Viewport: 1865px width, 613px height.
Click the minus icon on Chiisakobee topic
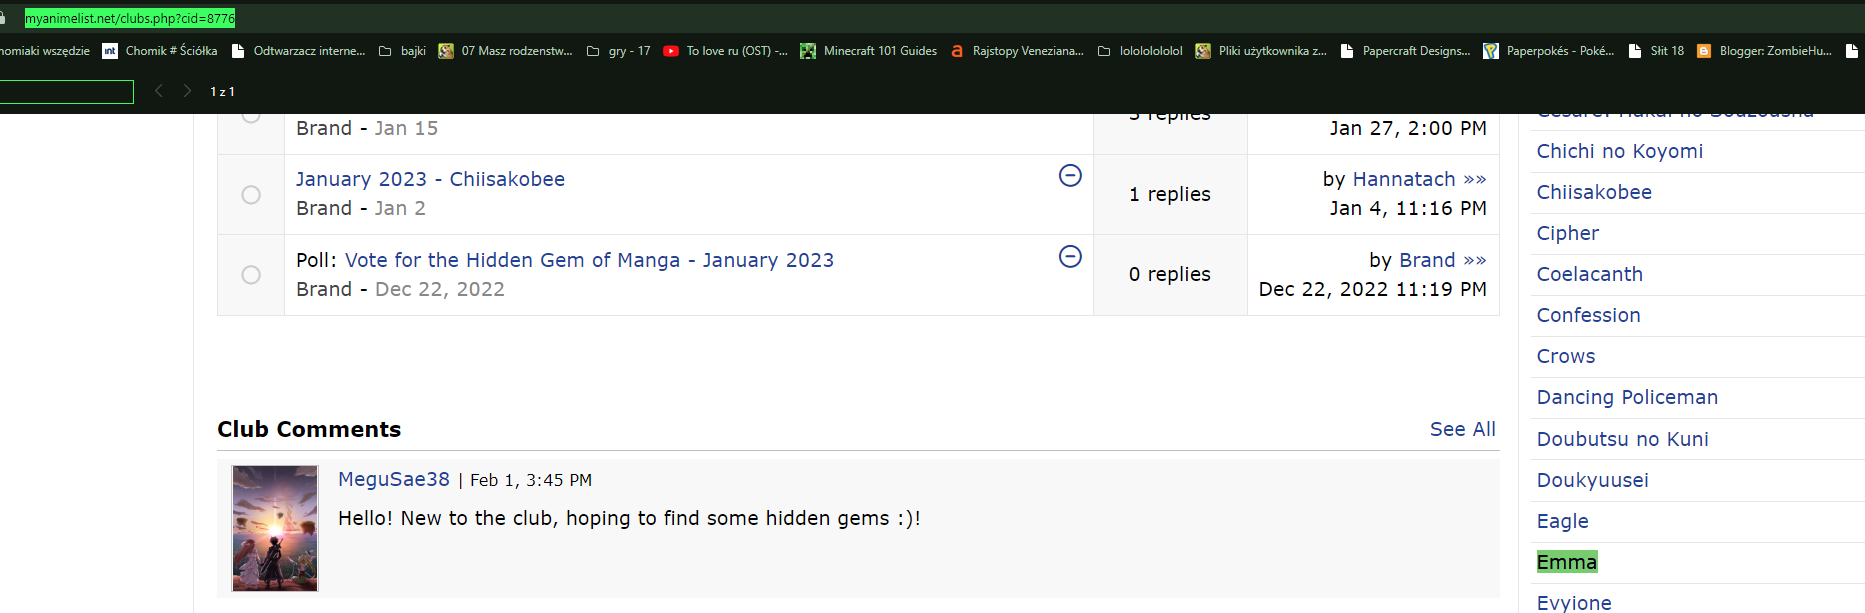1070,176
